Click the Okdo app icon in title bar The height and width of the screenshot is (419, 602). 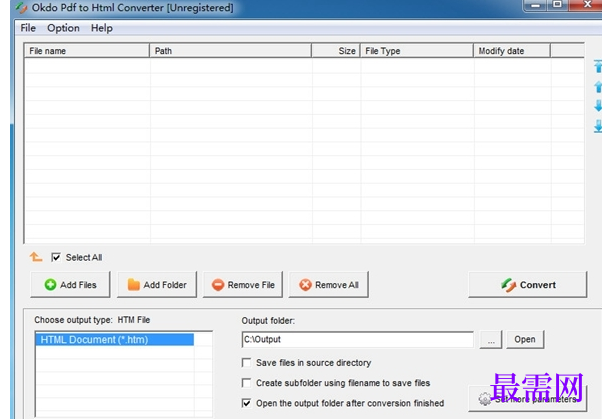click(22, 7)
